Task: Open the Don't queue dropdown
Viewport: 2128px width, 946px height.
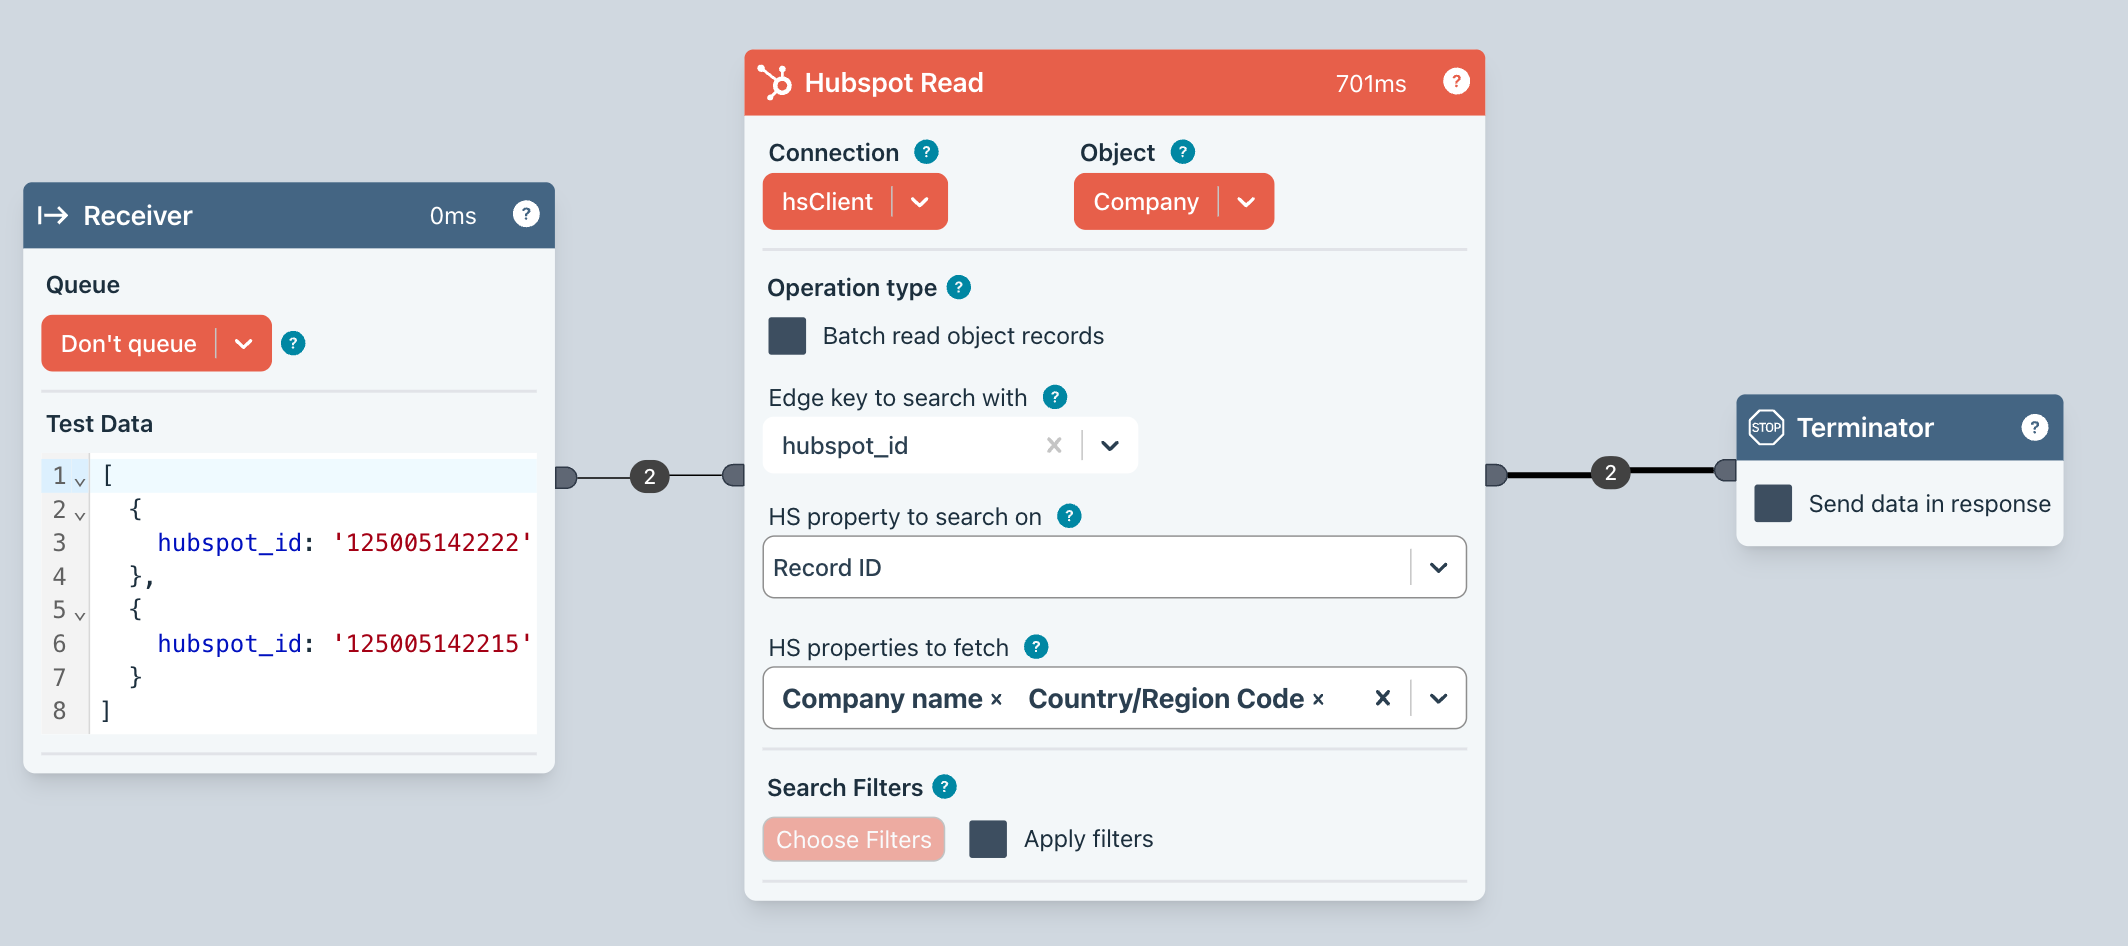Action: (x=156, y=344)
